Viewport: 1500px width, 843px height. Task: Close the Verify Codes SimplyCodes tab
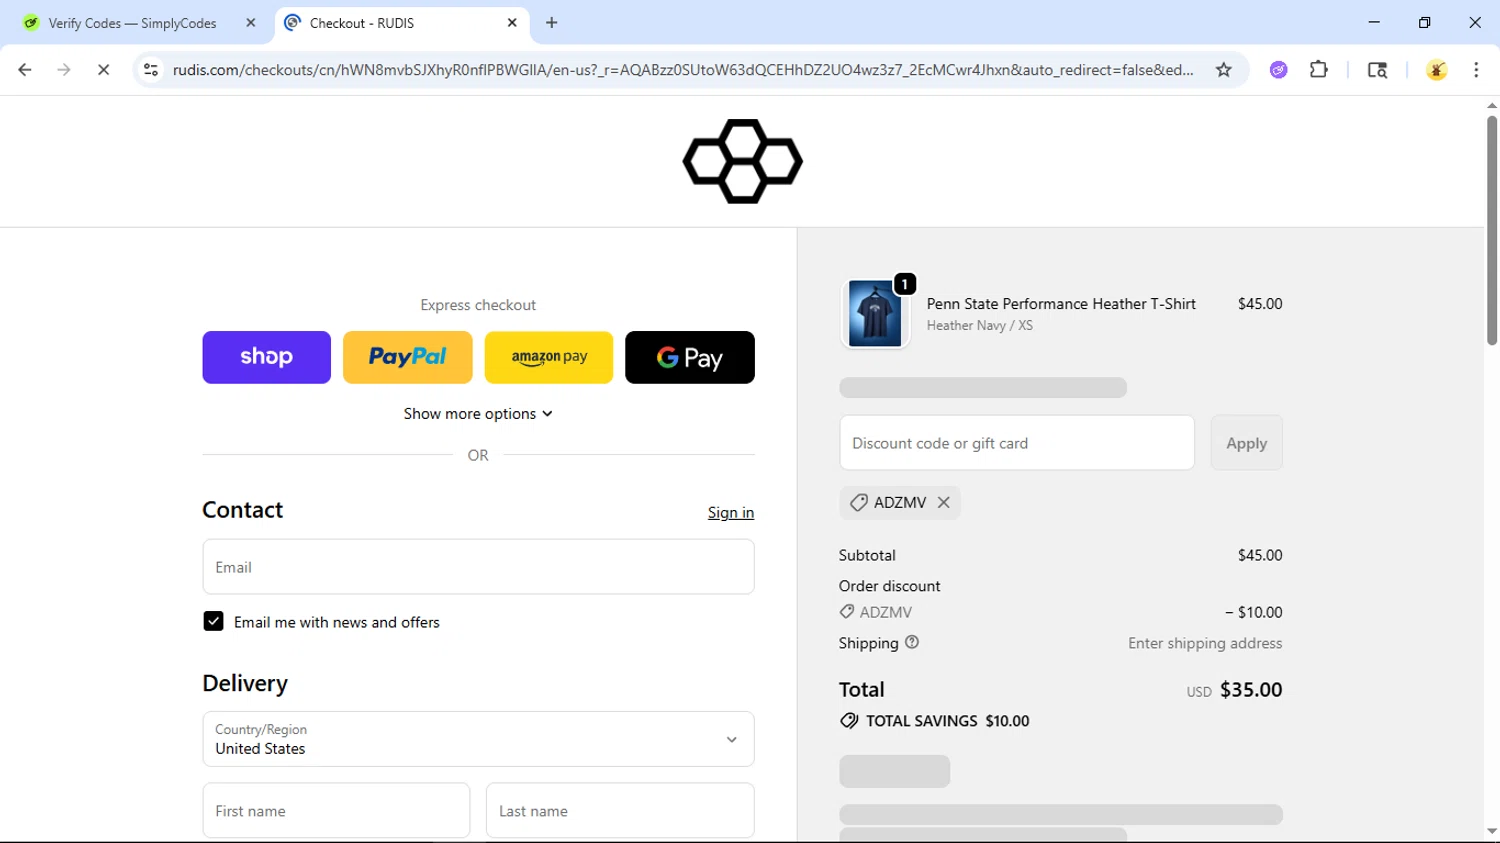(x=250, y=23)
